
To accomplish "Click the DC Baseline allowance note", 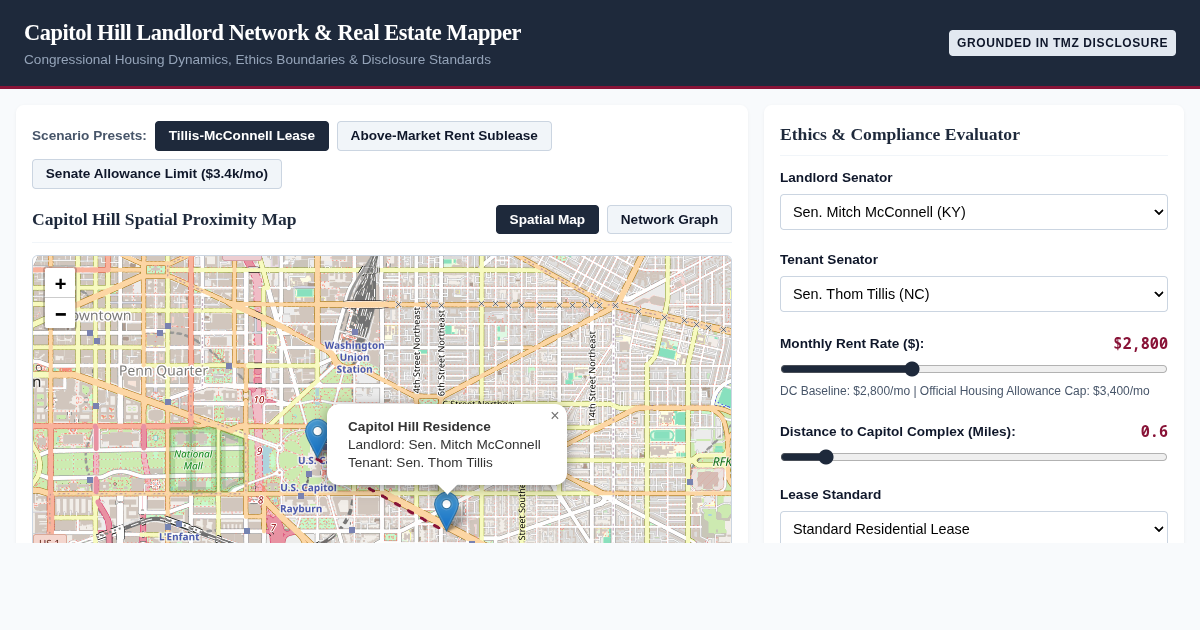I will 965,391.
